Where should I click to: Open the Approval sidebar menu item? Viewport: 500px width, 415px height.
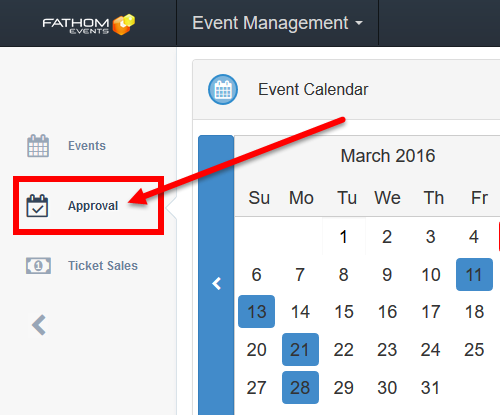[x=93, y=206]
